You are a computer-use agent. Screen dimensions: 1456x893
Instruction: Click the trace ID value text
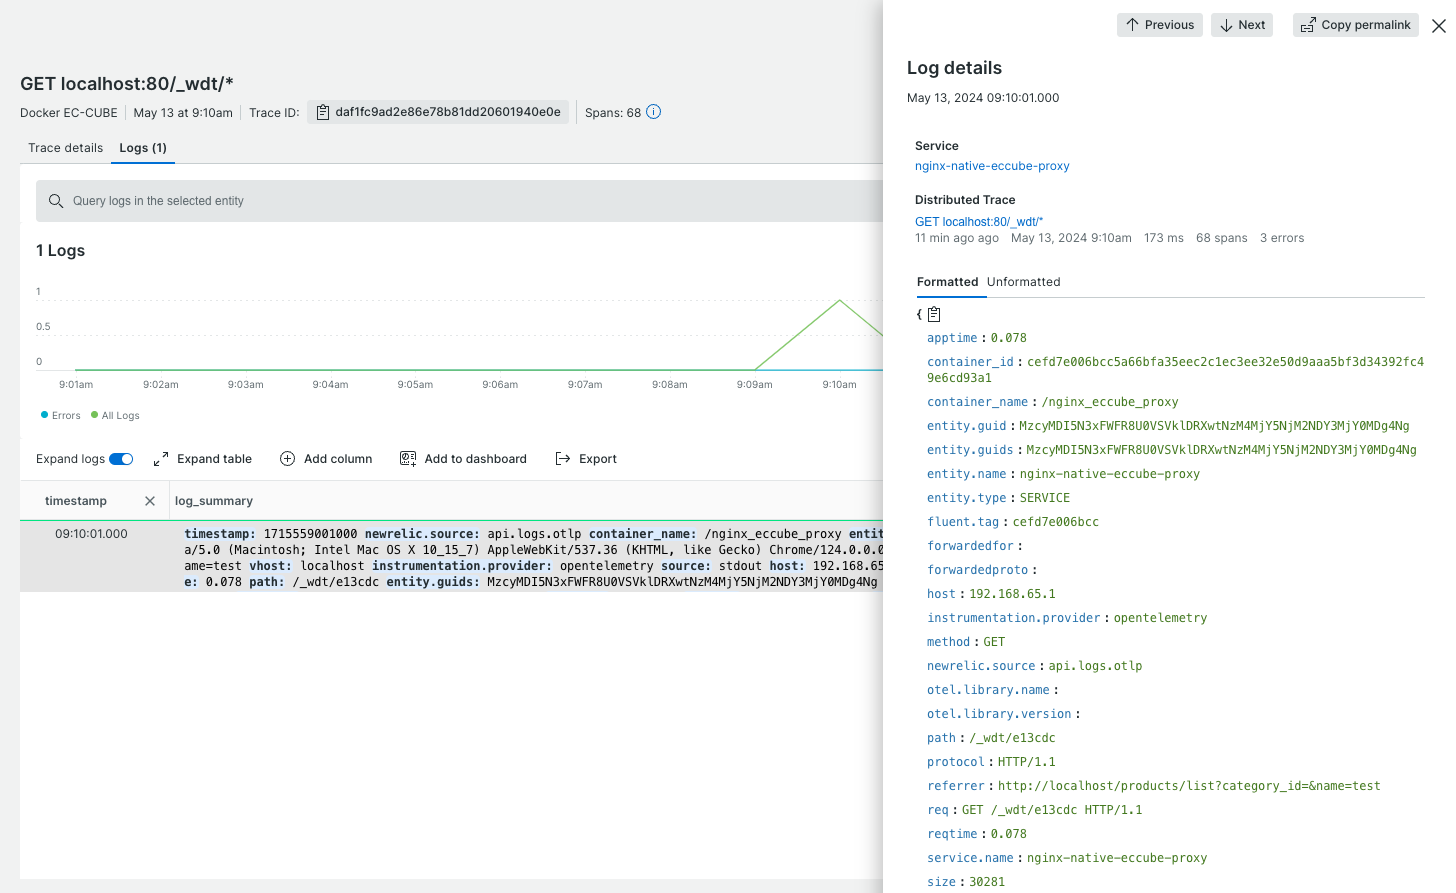coord(448,112)
